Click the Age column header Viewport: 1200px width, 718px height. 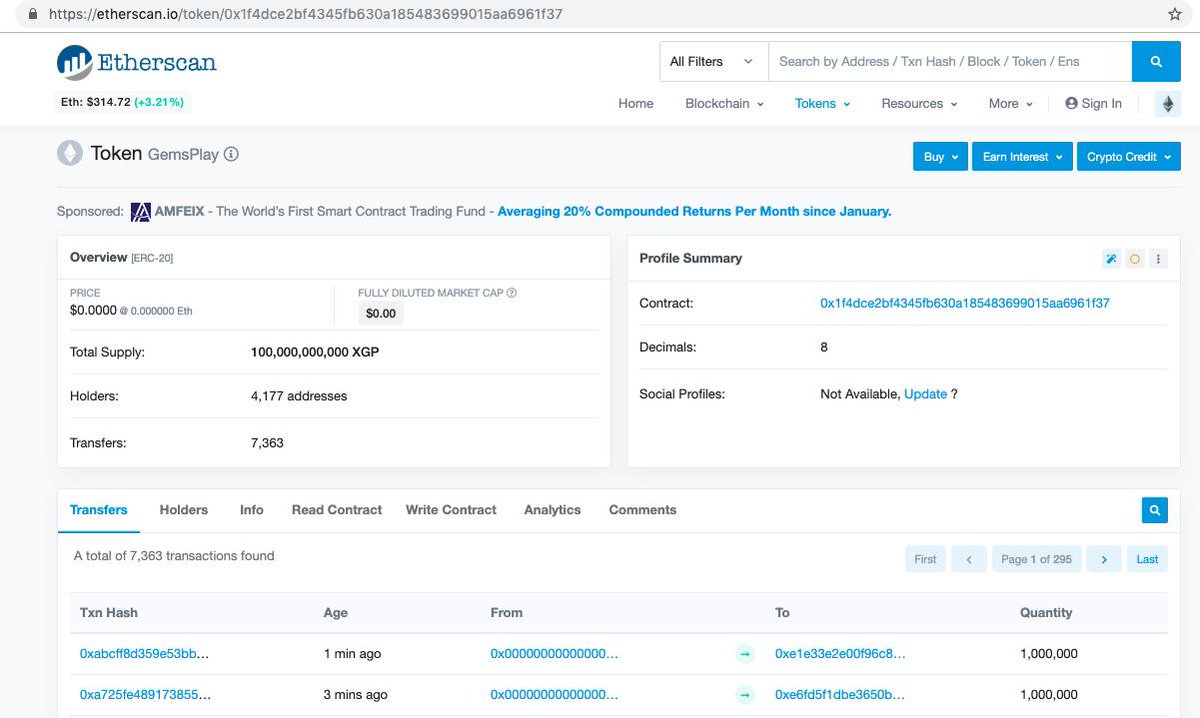(x=335, y=612)
